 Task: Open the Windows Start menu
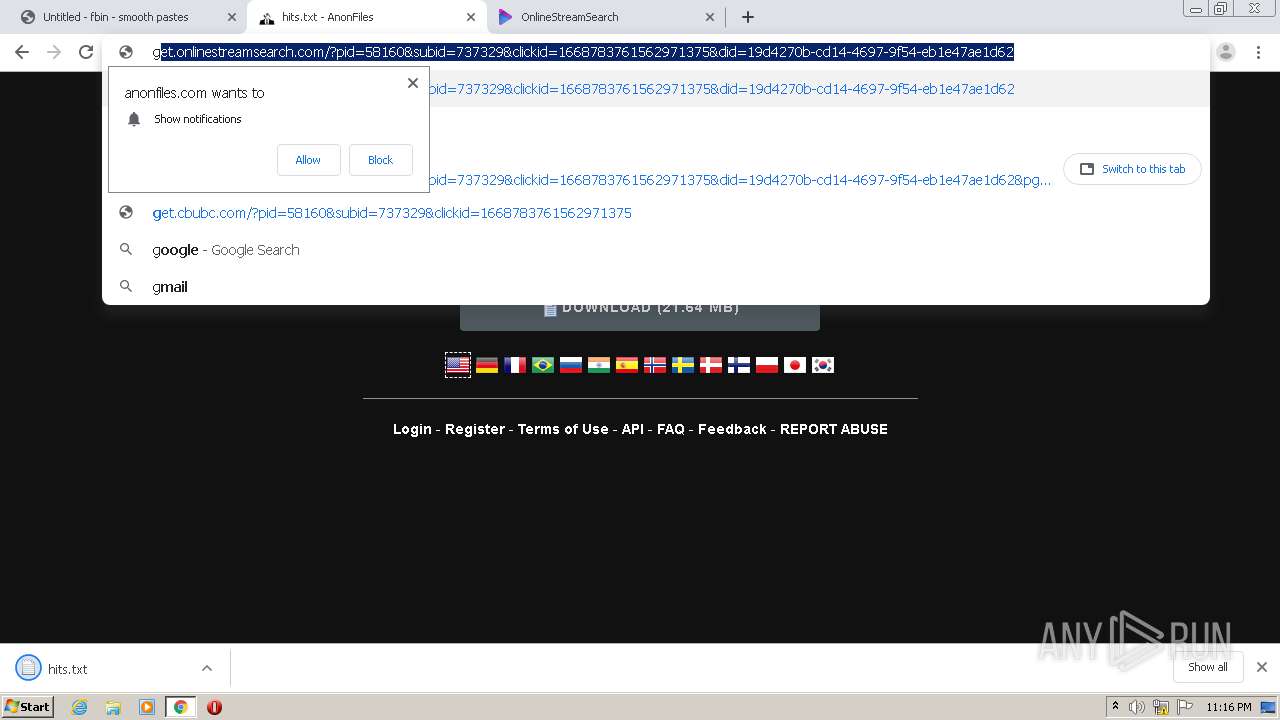coord(27,707)
